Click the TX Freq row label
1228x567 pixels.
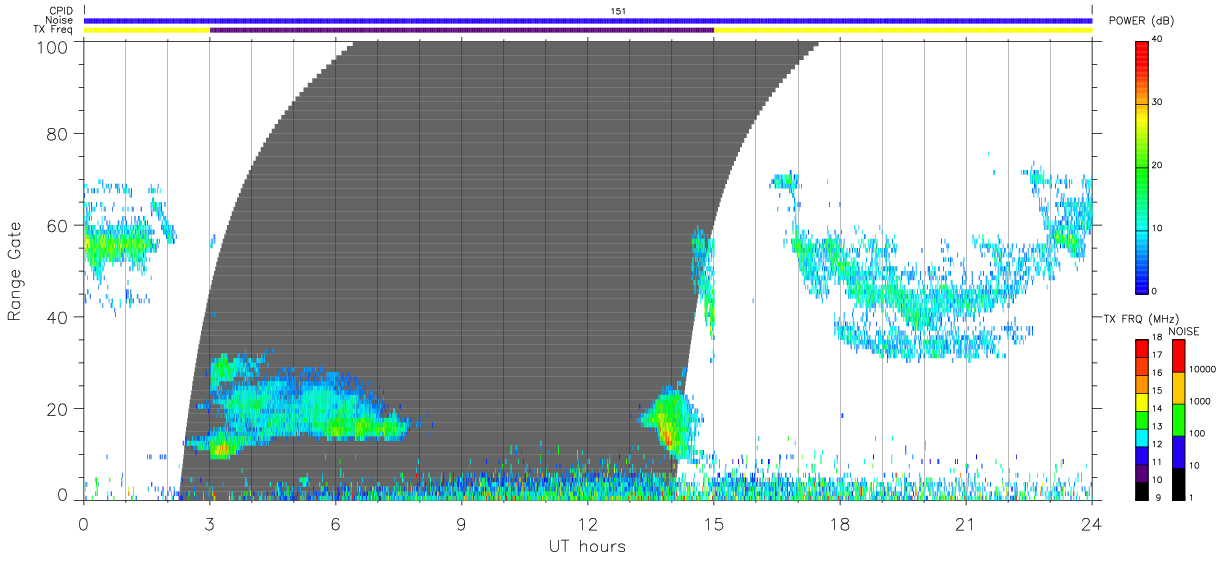click(x=55, y=30)
